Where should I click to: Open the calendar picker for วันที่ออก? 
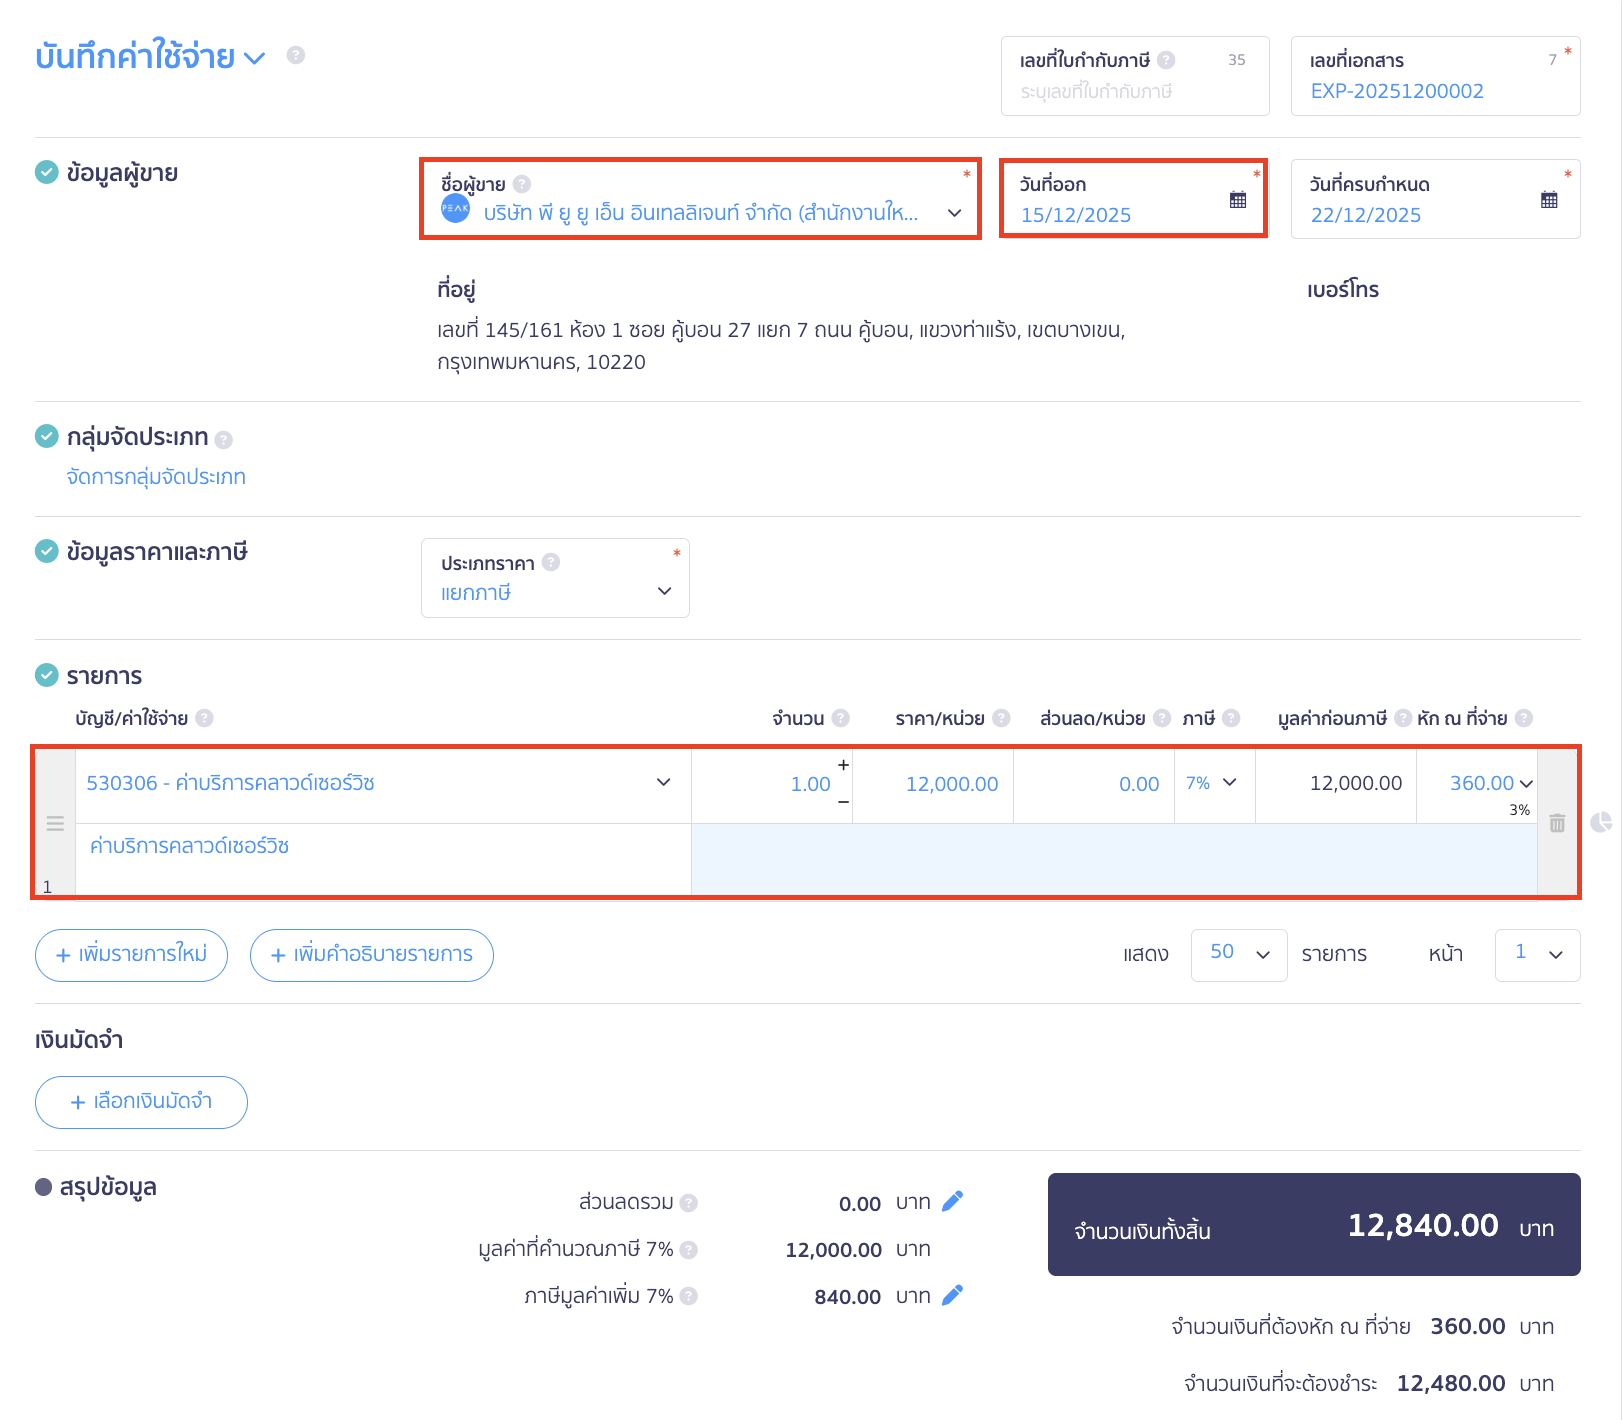[x=1238, y=199]
